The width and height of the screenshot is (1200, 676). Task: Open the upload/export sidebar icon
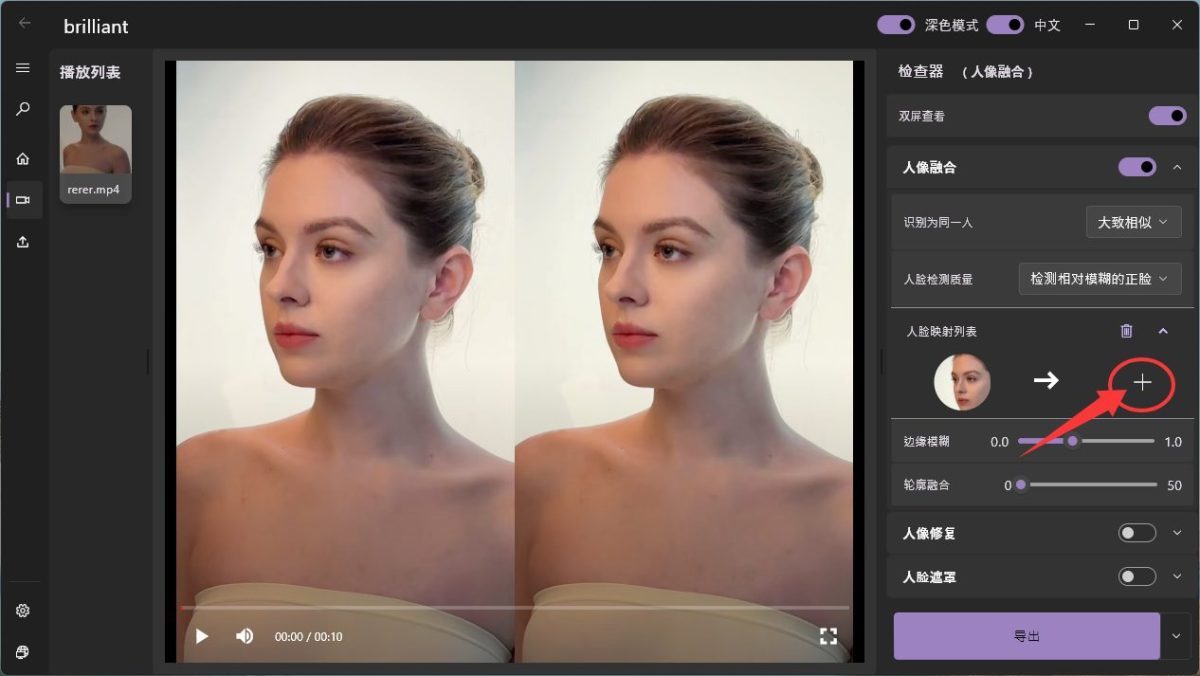tap(22, 242)
